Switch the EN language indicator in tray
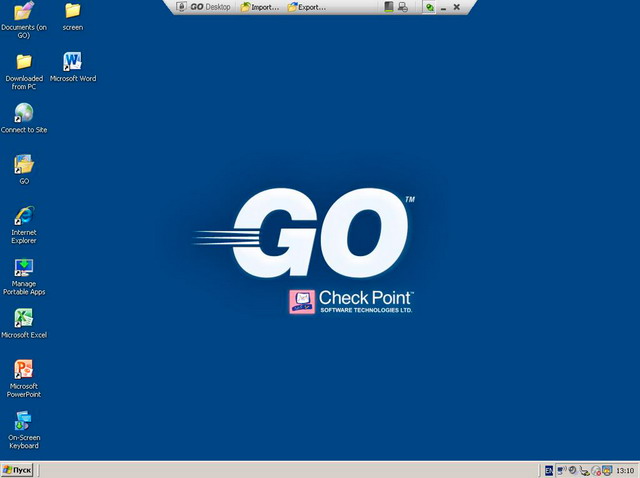 coord(548,469)
